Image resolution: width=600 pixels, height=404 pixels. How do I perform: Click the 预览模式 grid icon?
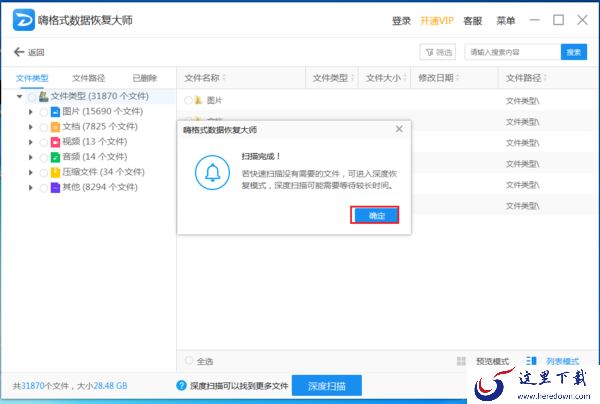pyautogui.click(x=461, y=361)
